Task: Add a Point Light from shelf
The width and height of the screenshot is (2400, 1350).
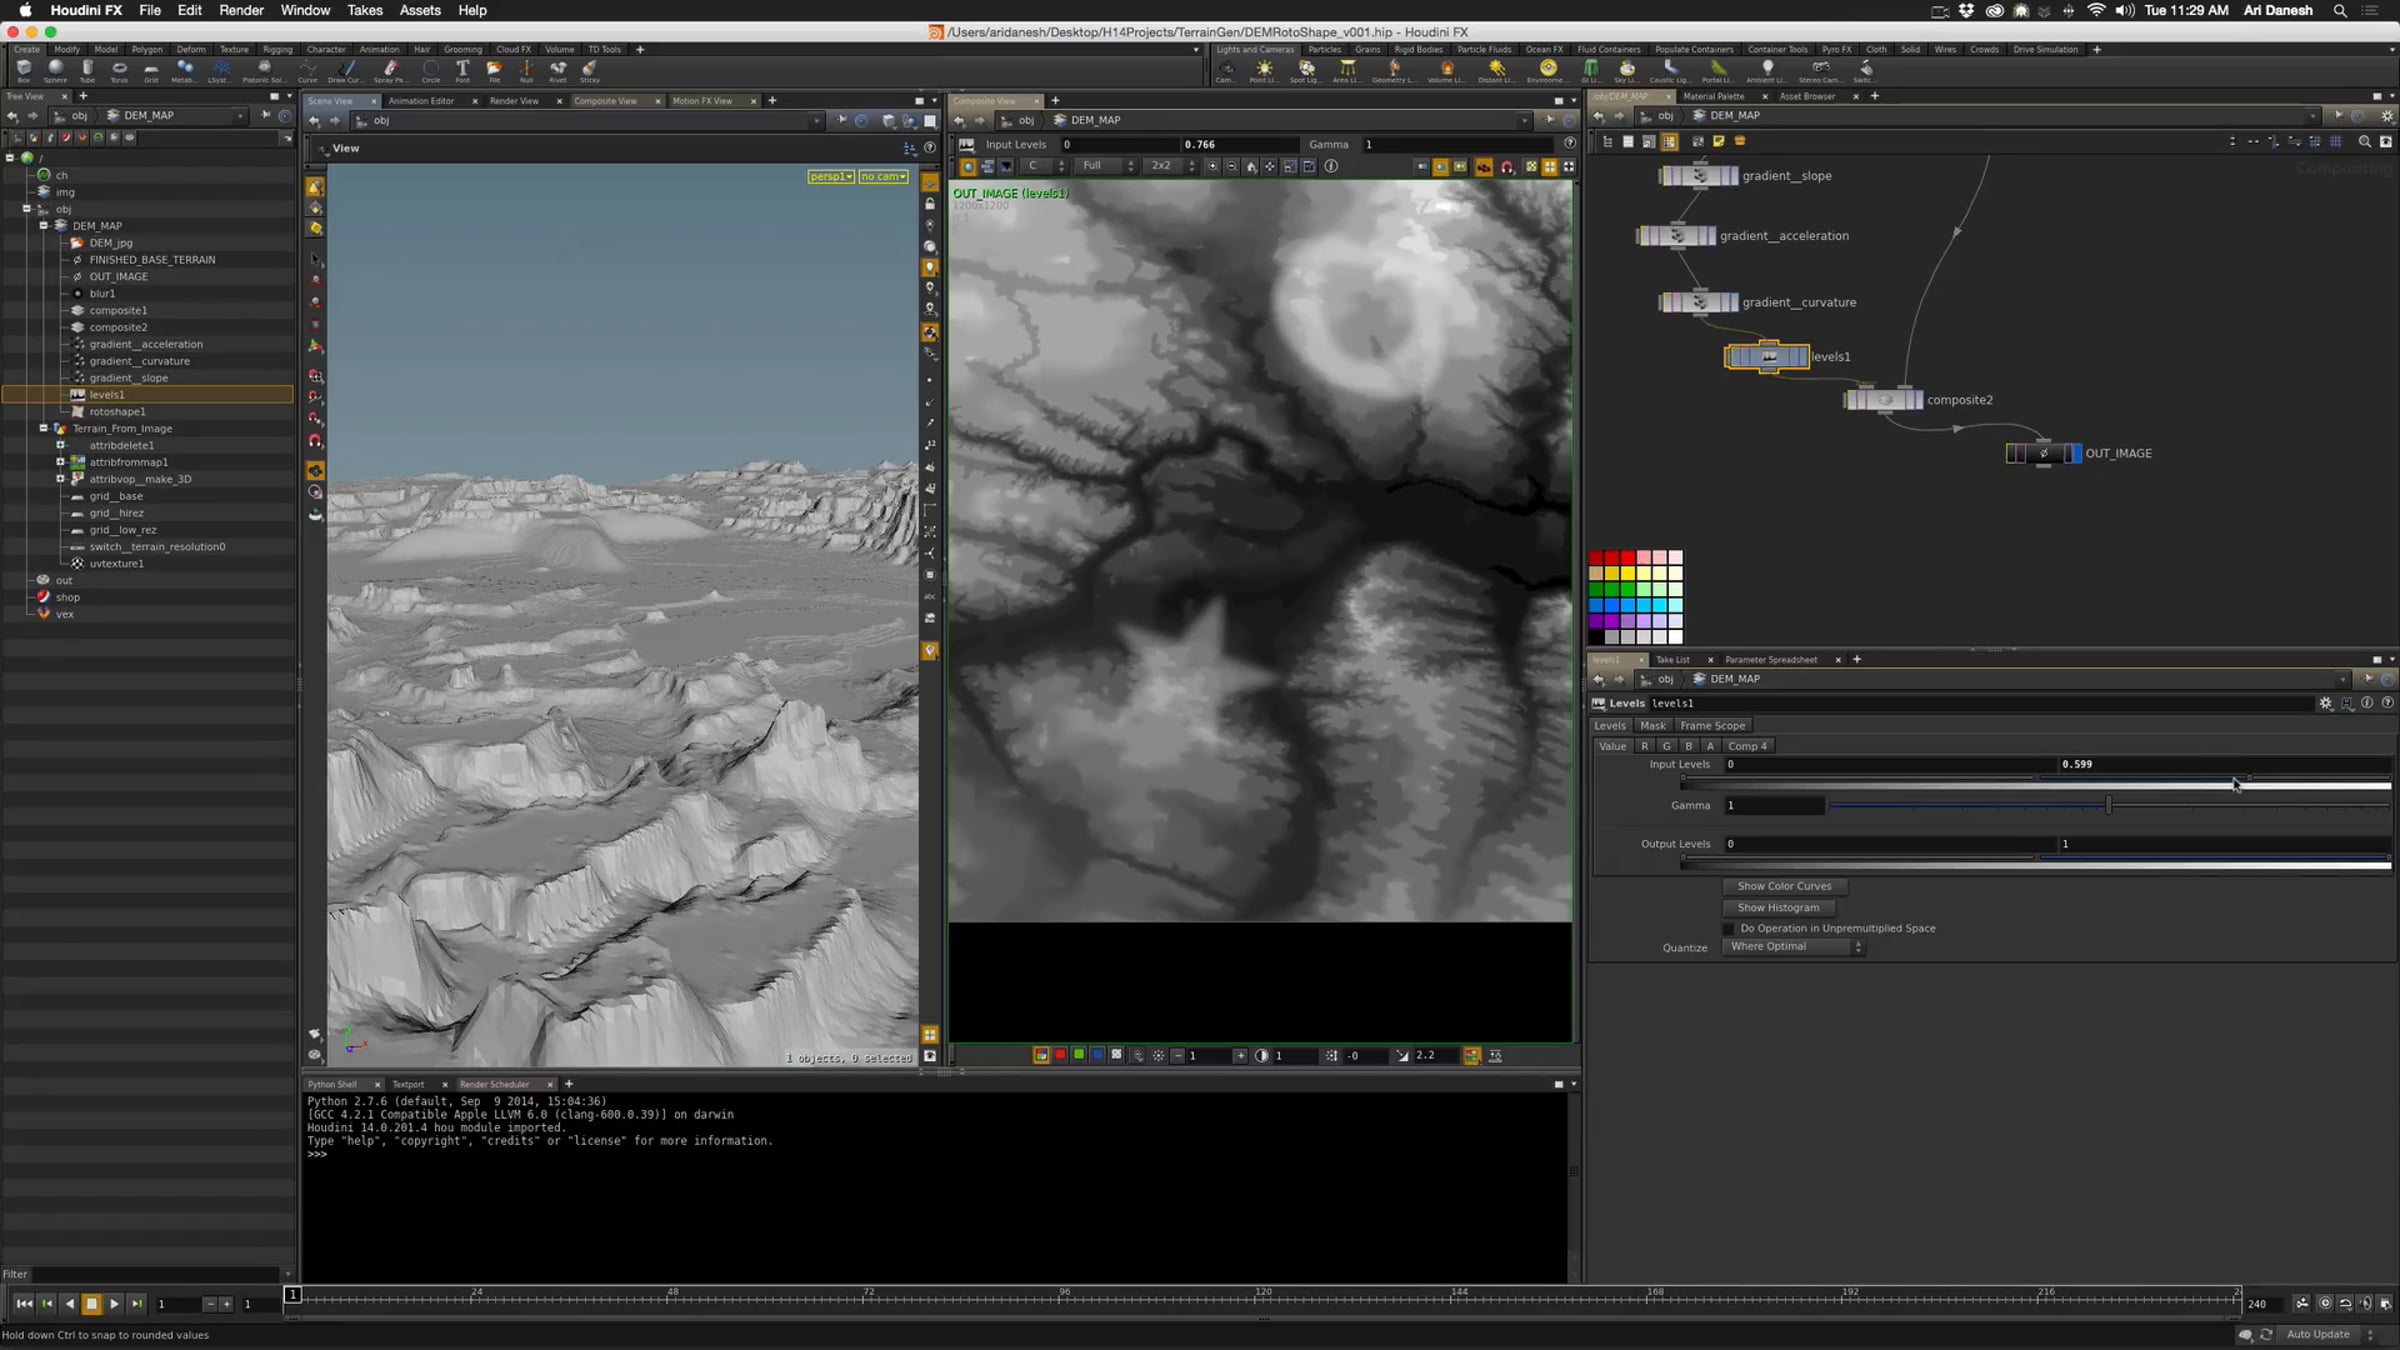Action: click(x=1264, y=70)
